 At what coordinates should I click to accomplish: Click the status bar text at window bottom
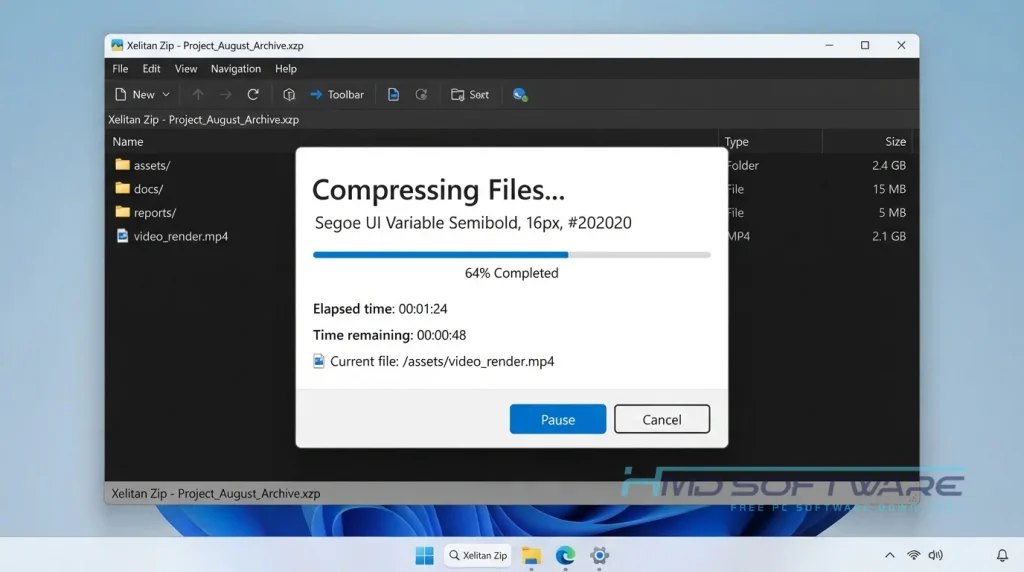[216, 494]
